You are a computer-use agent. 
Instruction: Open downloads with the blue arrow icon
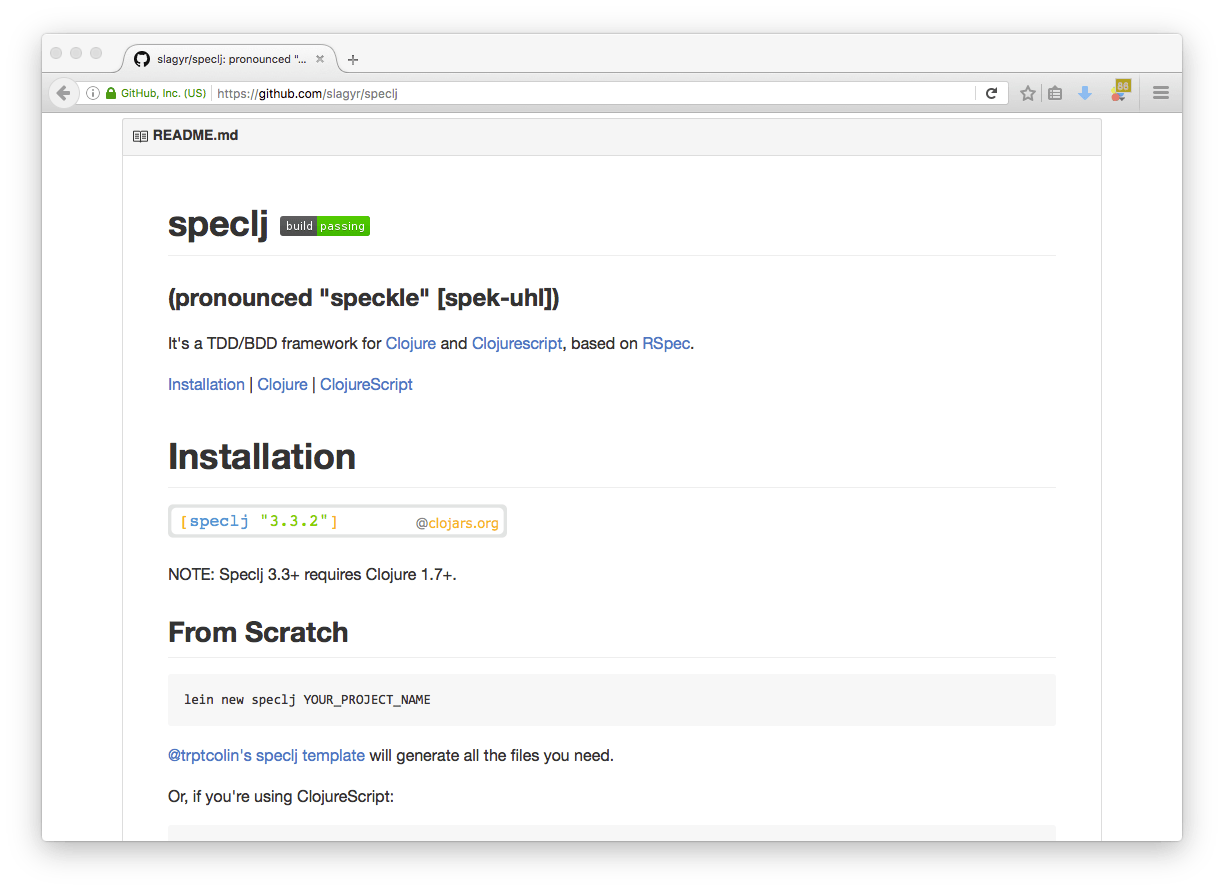[x=1085, y=93]
